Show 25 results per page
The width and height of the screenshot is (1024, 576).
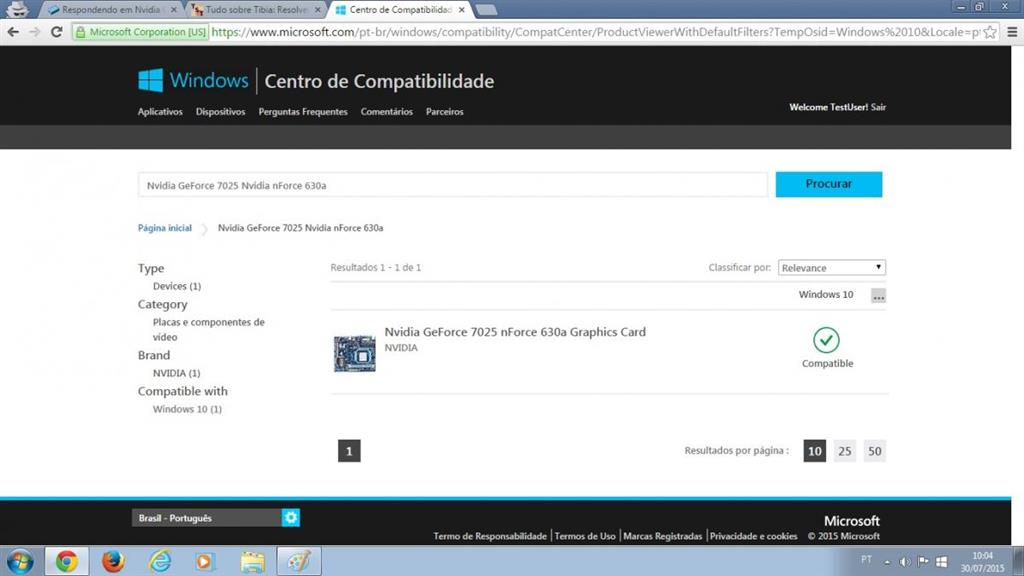pos(844,451)
